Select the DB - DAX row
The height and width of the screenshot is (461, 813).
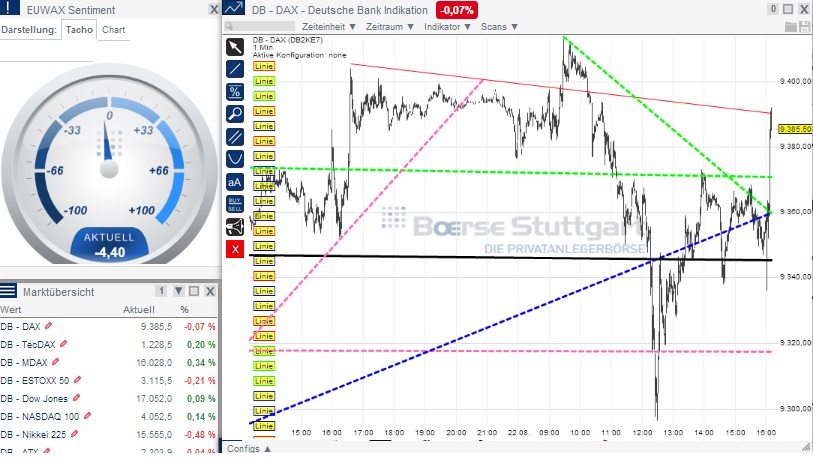tap(108, 326)
